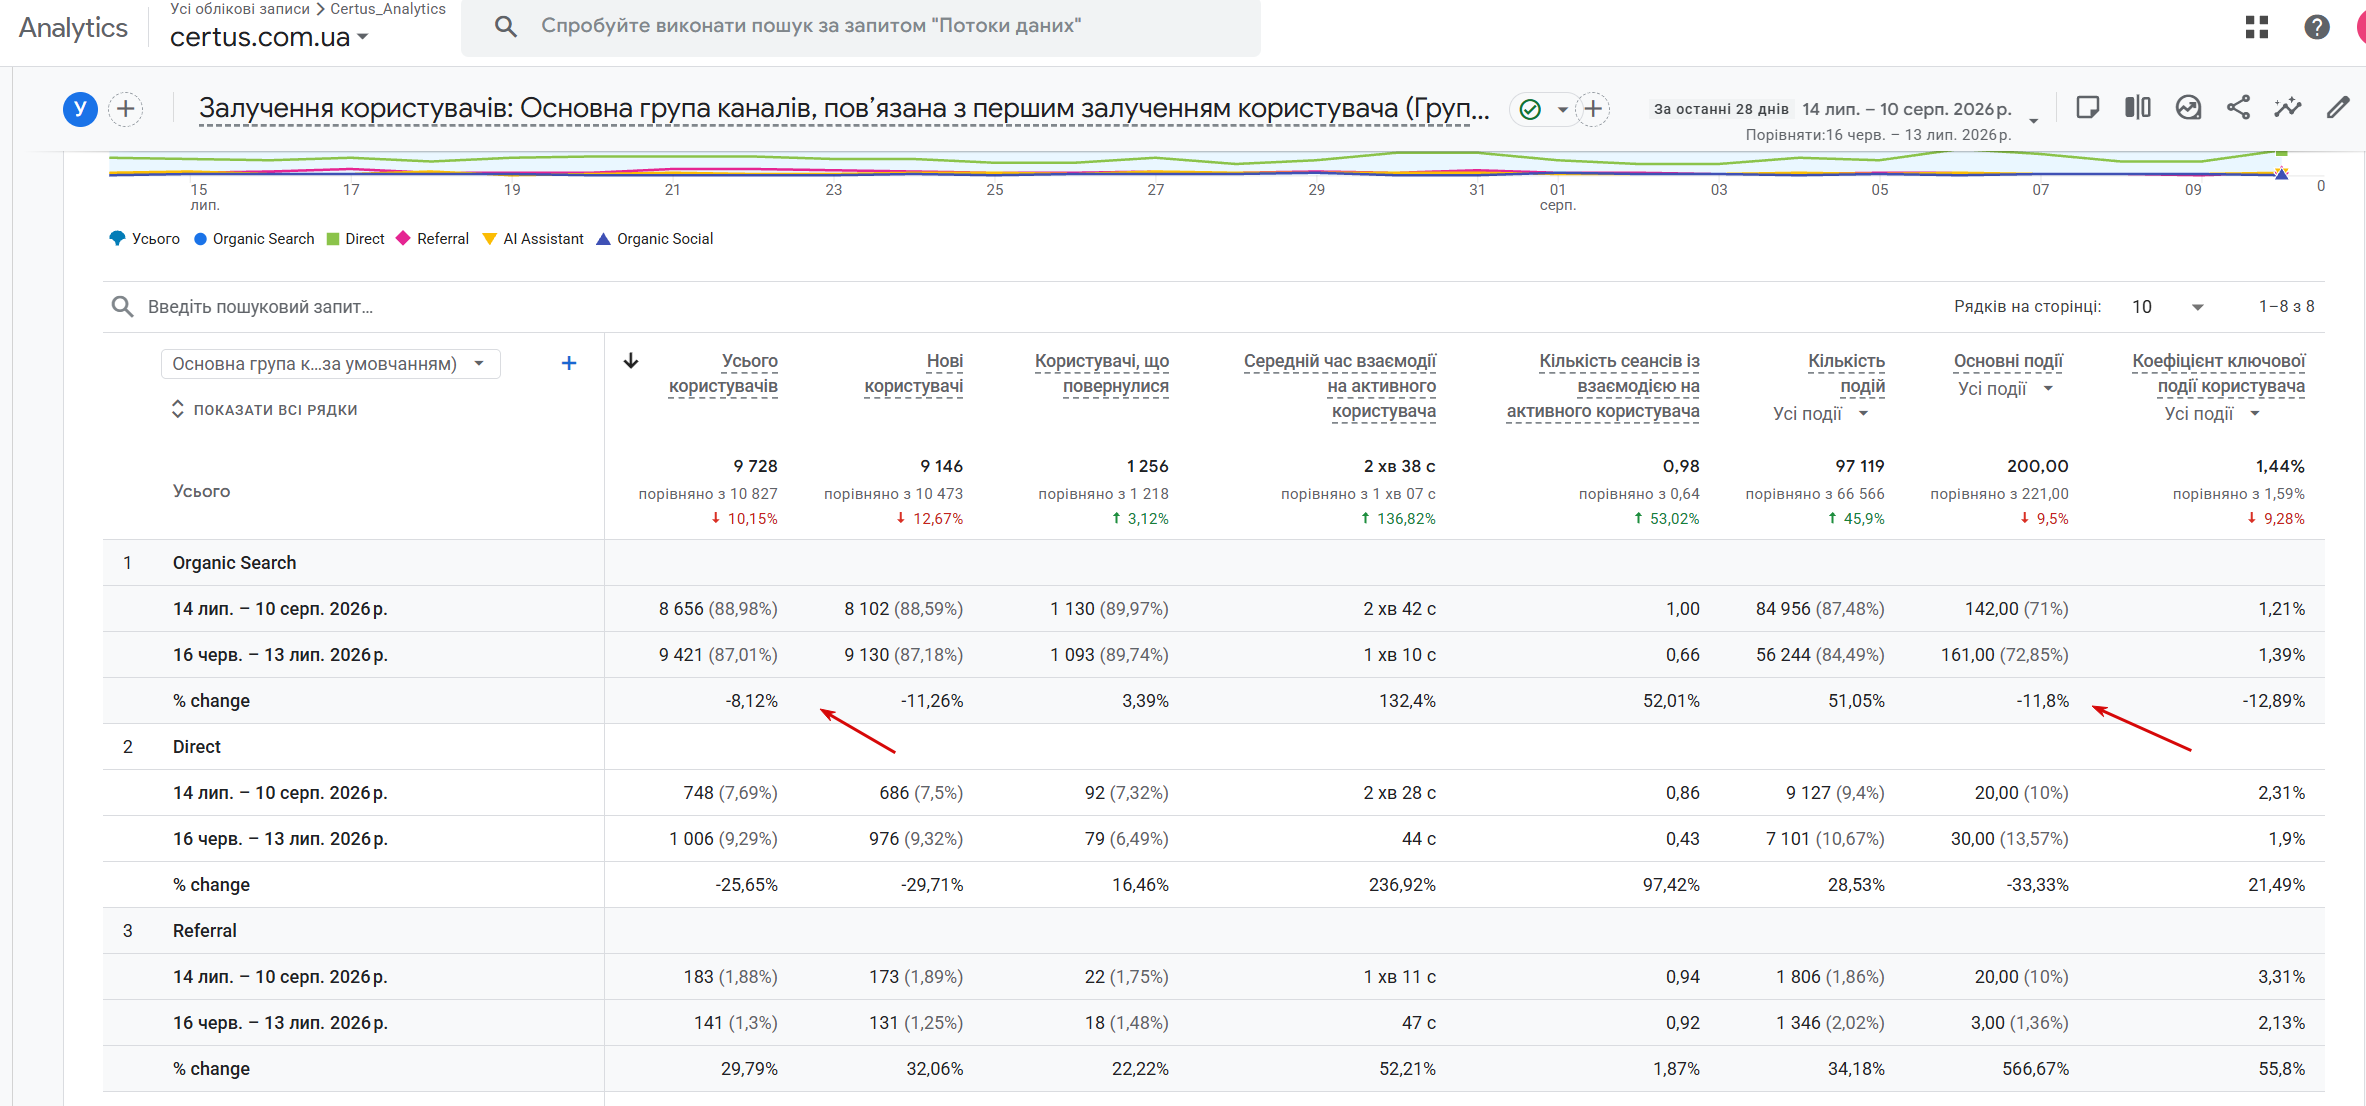Add a secondary dimension with blue plus

[569, 363]
